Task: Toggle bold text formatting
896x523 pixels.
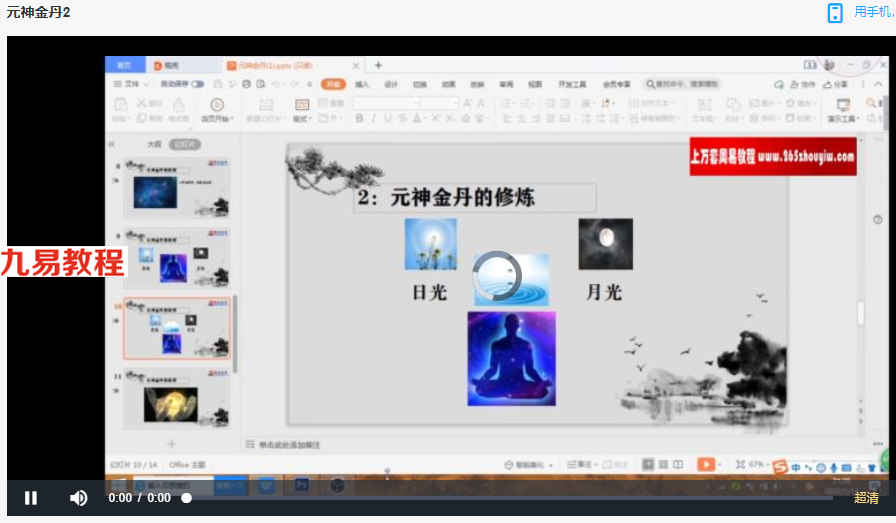Action: pyautogui.click(x=359, y=118)
